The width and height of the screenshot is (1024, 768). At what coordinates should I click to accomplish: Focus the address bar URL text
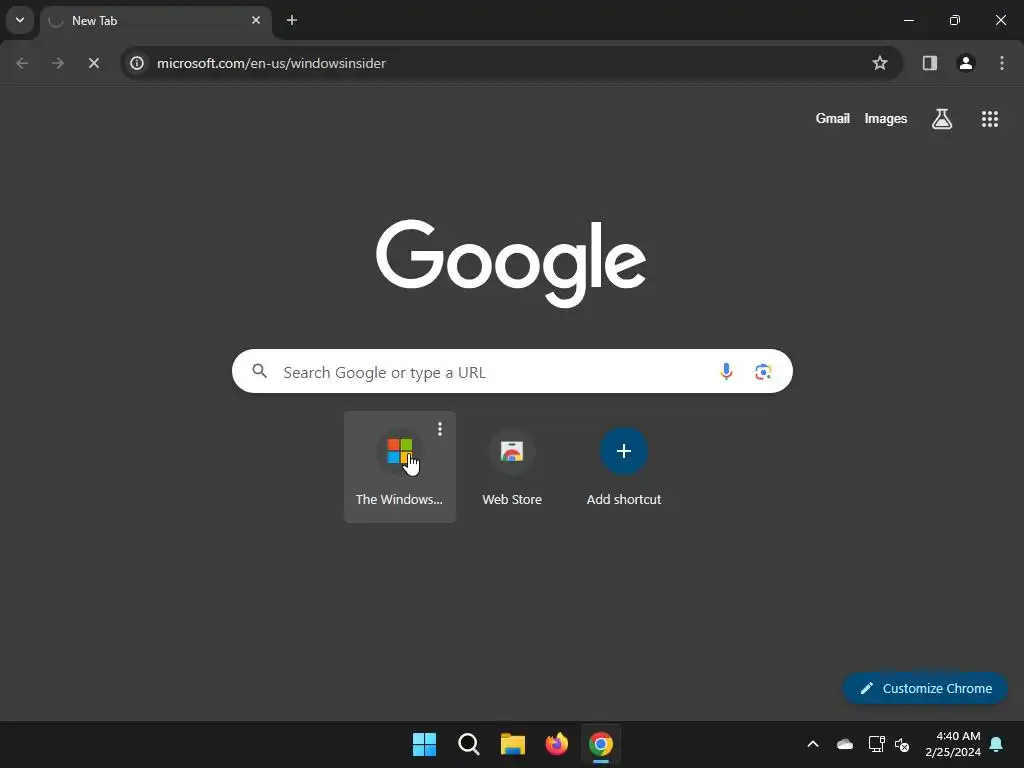(x=271, y=63)
